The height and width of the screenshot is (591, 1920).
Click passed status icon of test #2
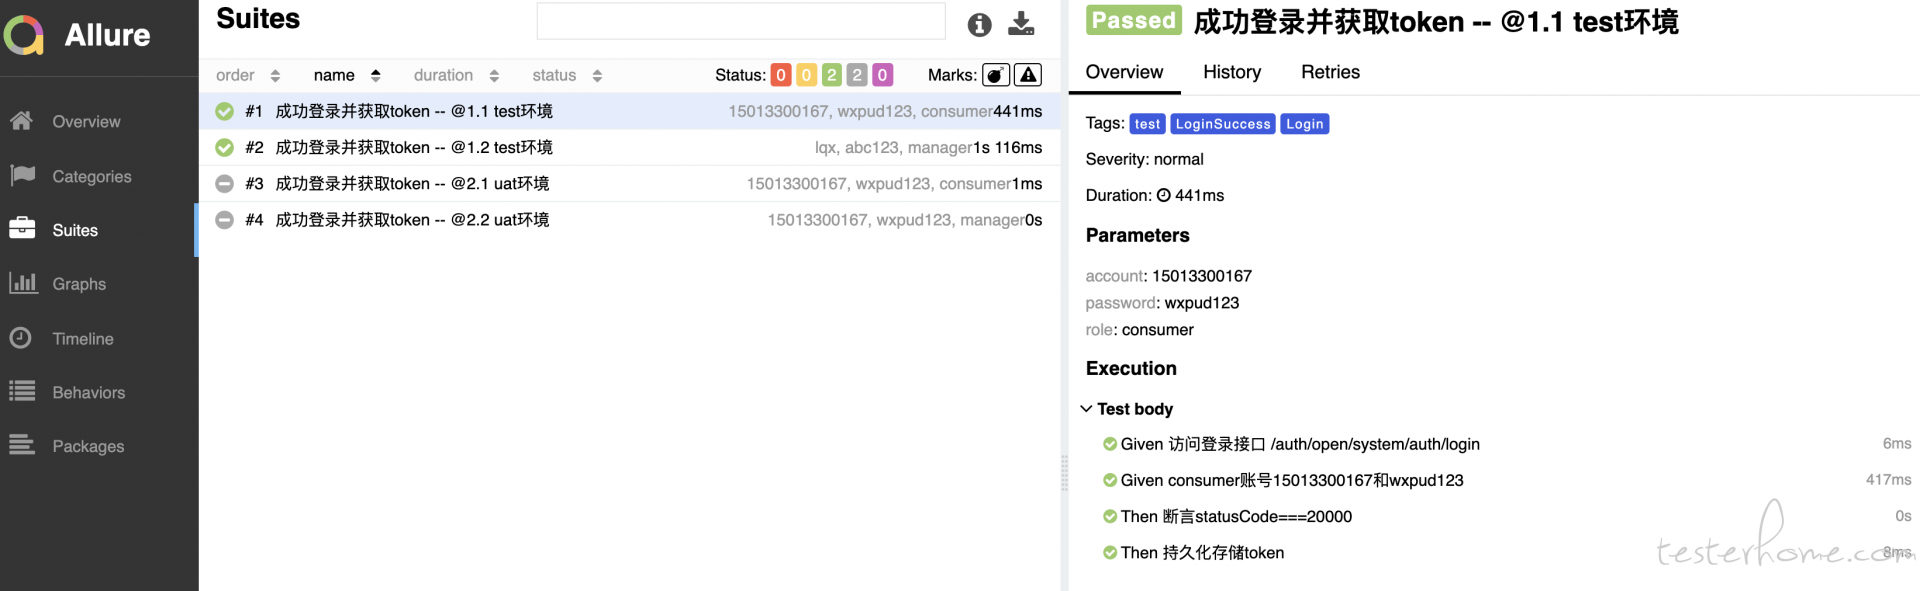pyautogui.click(x=225, y=147)
